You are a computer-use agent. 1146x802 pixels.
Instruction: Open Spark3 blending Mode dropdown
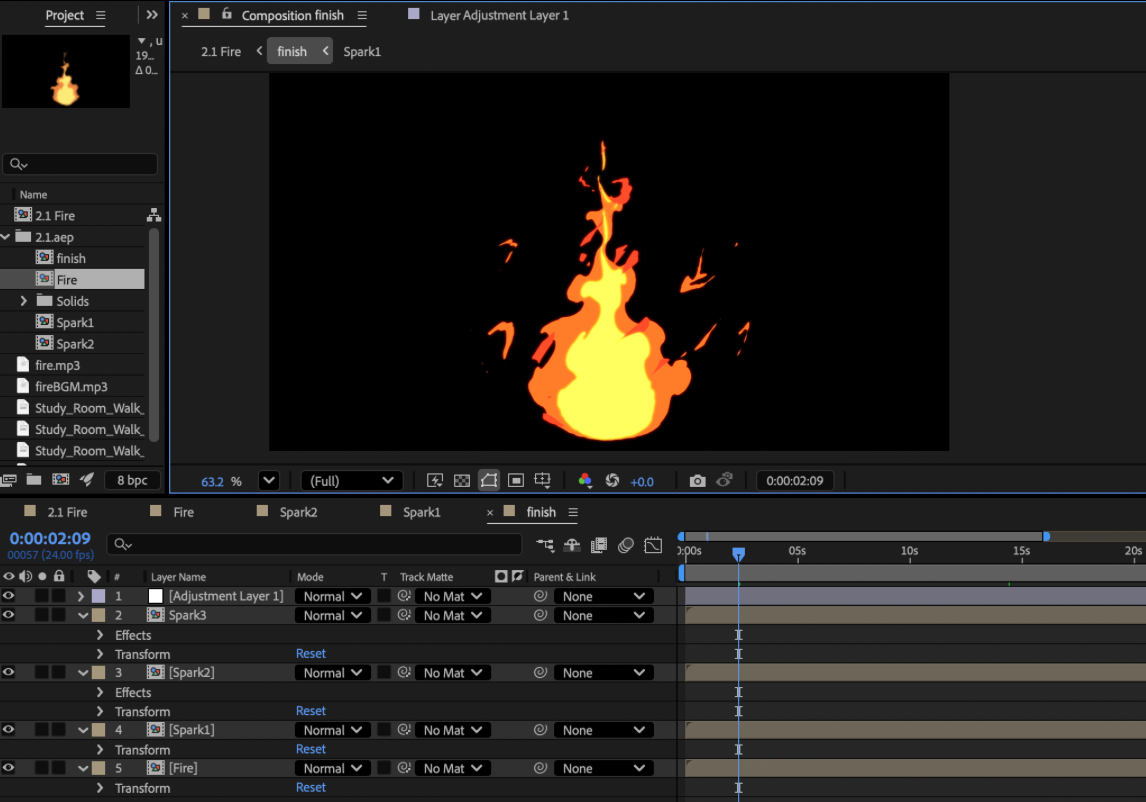coord(333,616)
